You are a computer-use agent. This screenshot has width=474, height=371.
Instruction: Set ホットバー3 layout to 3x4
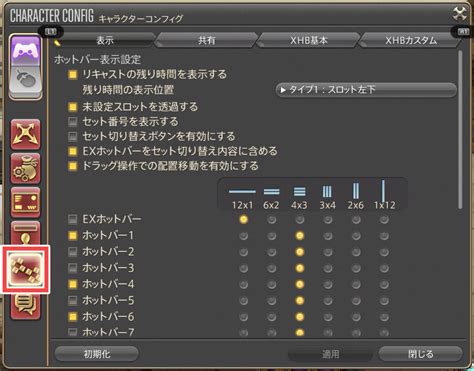[328, 268]
